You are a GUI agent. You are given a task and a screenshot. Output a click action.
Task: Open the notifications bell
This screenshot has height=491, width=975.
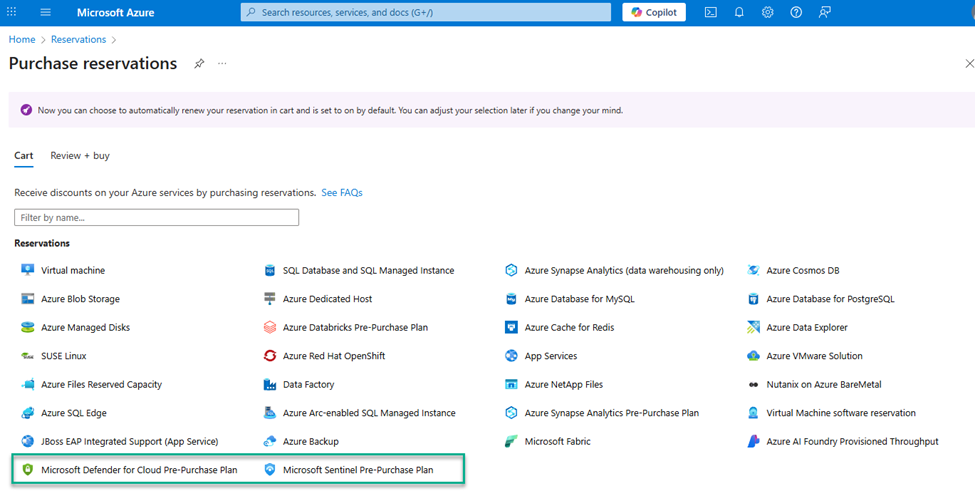click(739, 12)
